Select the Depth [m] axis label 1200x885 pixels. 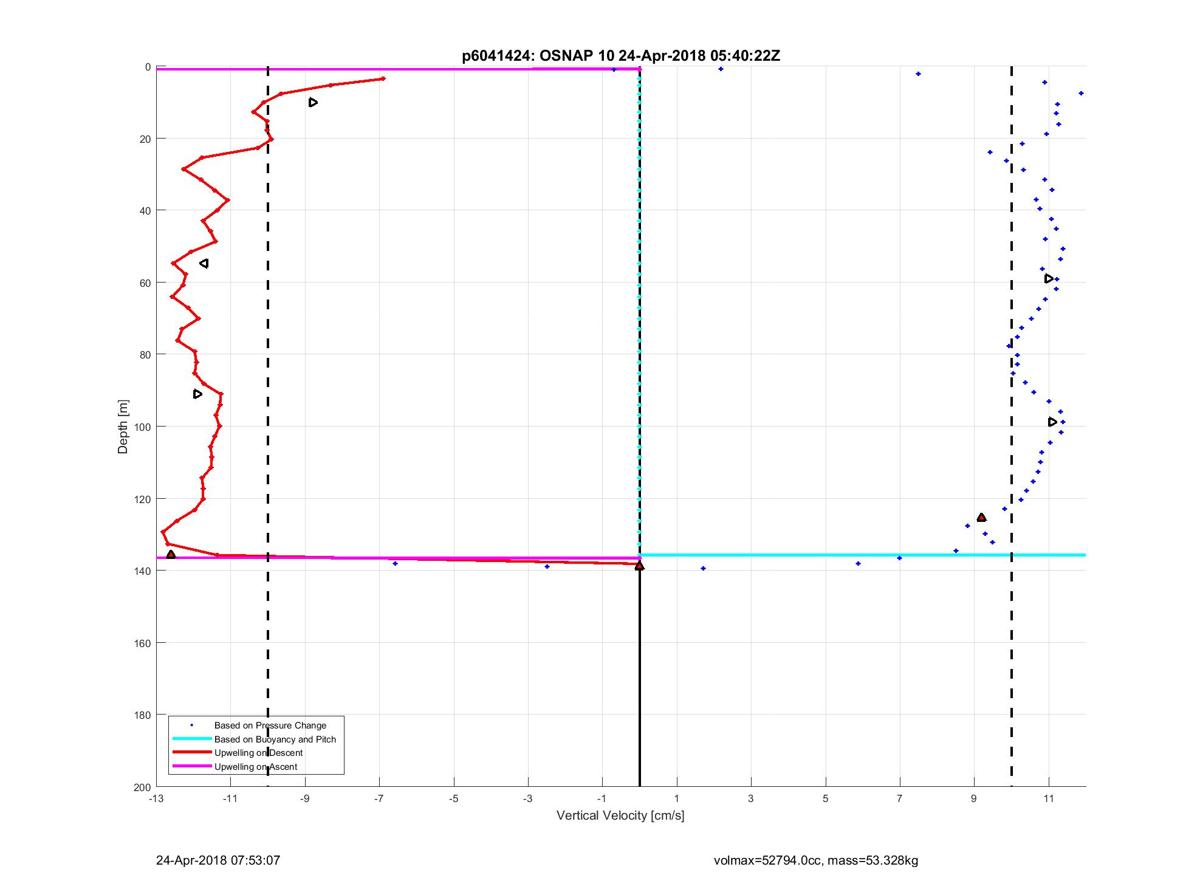click(x=123, y=427)
